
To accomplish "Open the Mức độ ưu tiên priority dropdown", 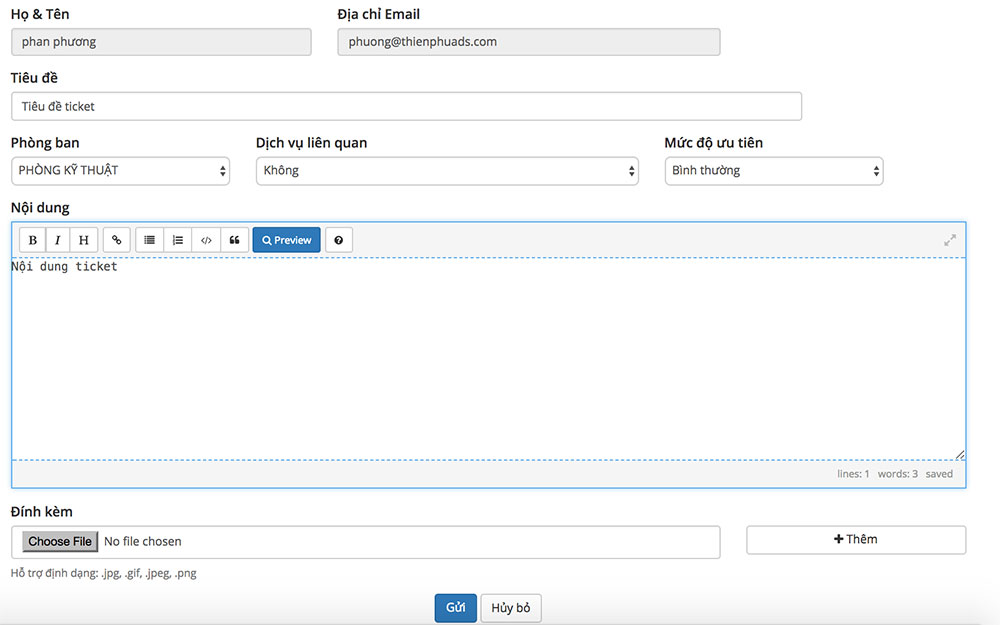I will (773, 171).
